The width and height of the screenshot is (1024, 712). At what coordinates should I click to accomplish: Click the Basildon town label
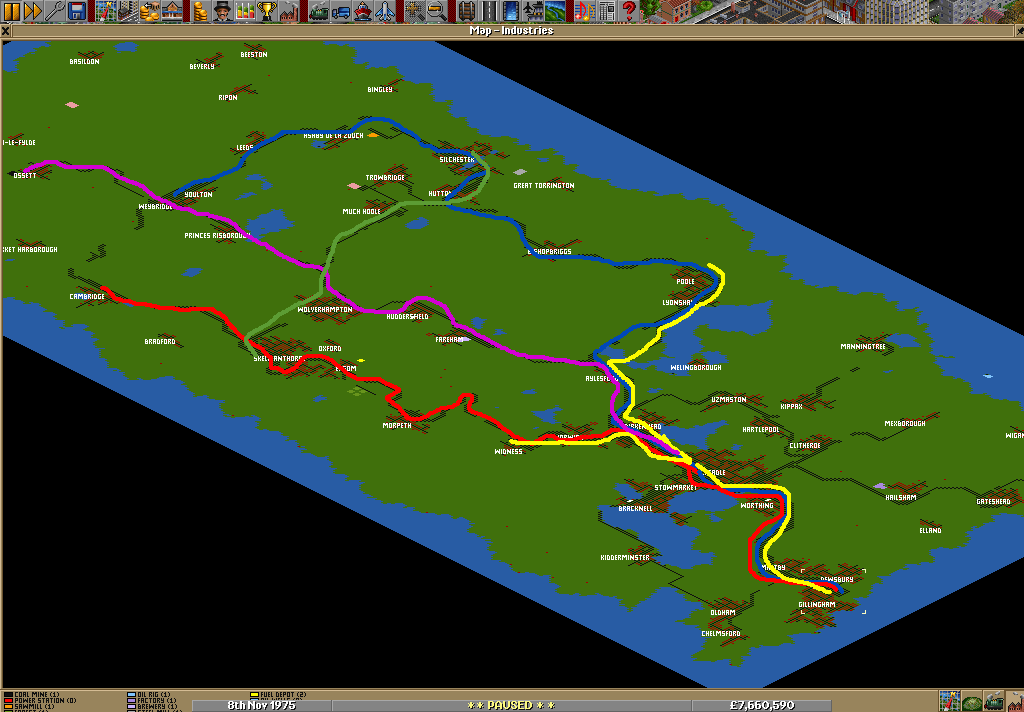click(x=84, y=61)
